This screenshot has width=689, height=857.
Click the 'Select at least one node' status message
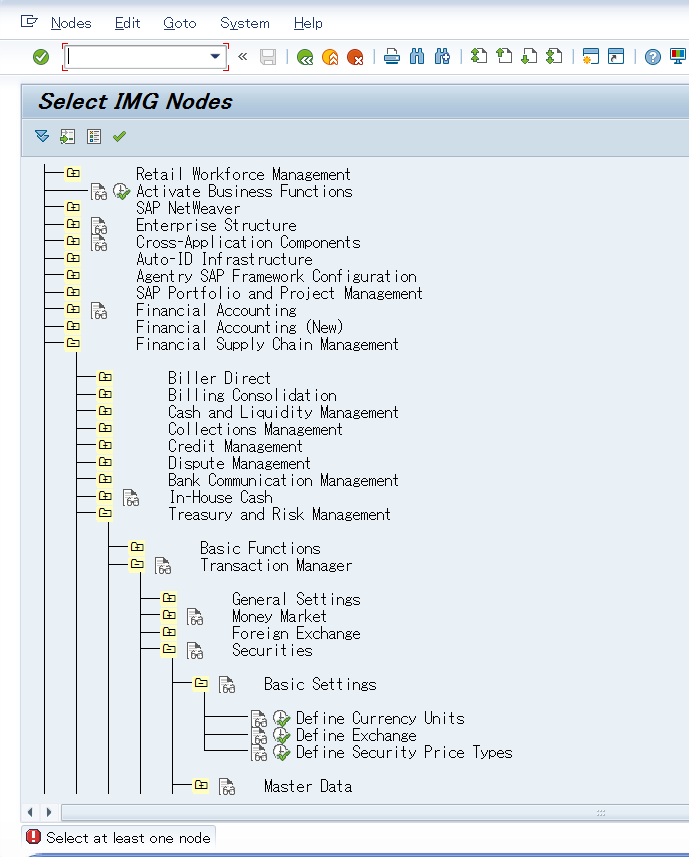click(x=128, y=838)
